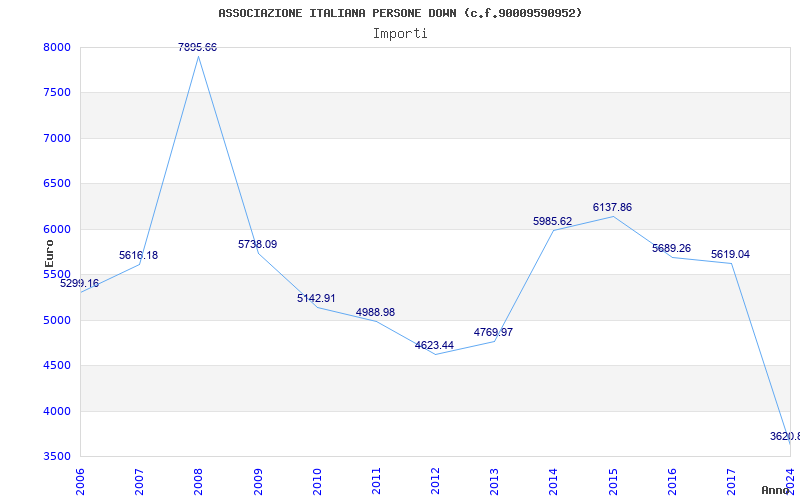Click the Importi subtitle

400,34
